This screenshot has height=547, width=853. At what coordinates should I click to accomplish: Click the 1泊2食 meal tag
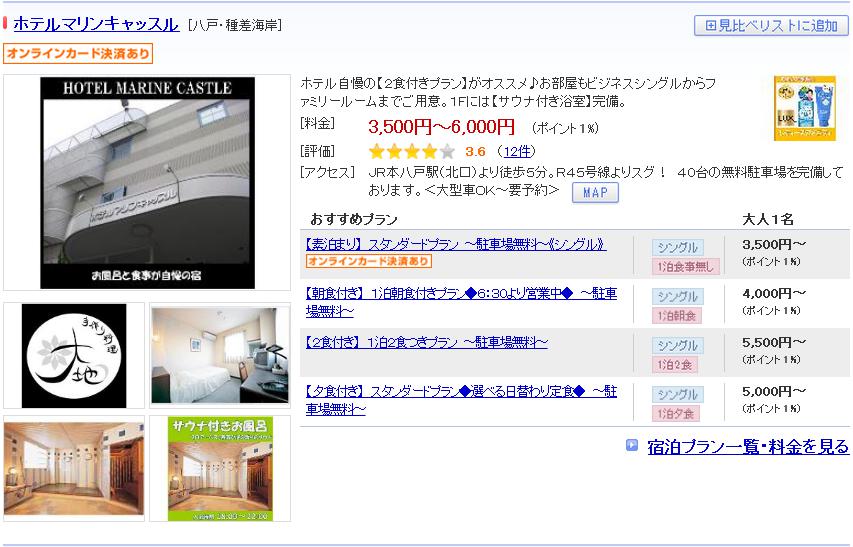(675, 364)
